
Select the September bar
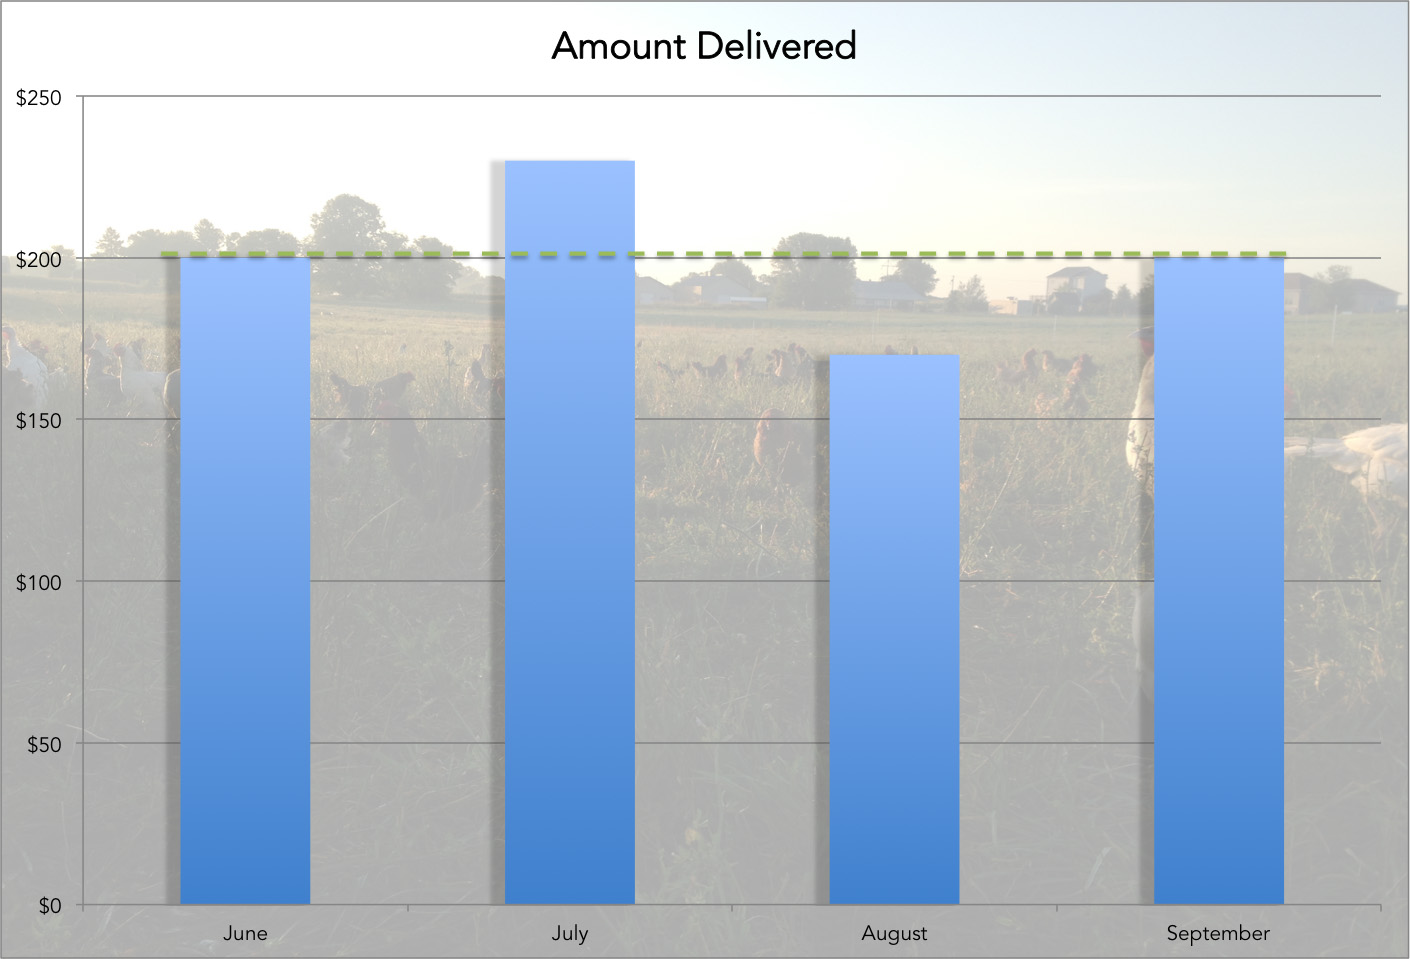click(x=1218, y=580)
